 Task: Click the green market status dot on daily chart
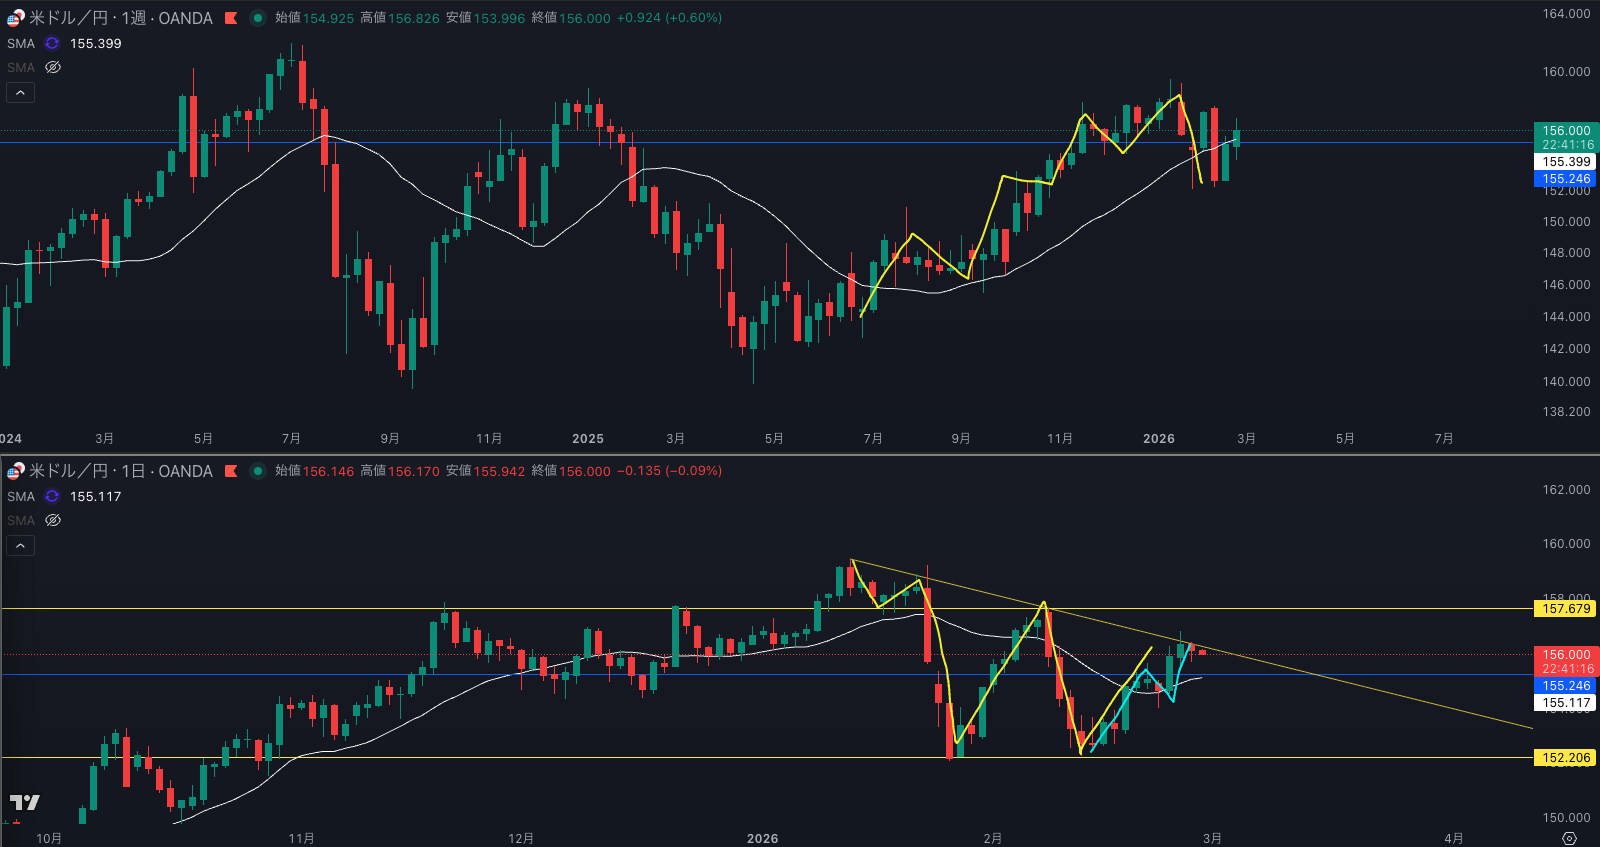pos(258,471)
